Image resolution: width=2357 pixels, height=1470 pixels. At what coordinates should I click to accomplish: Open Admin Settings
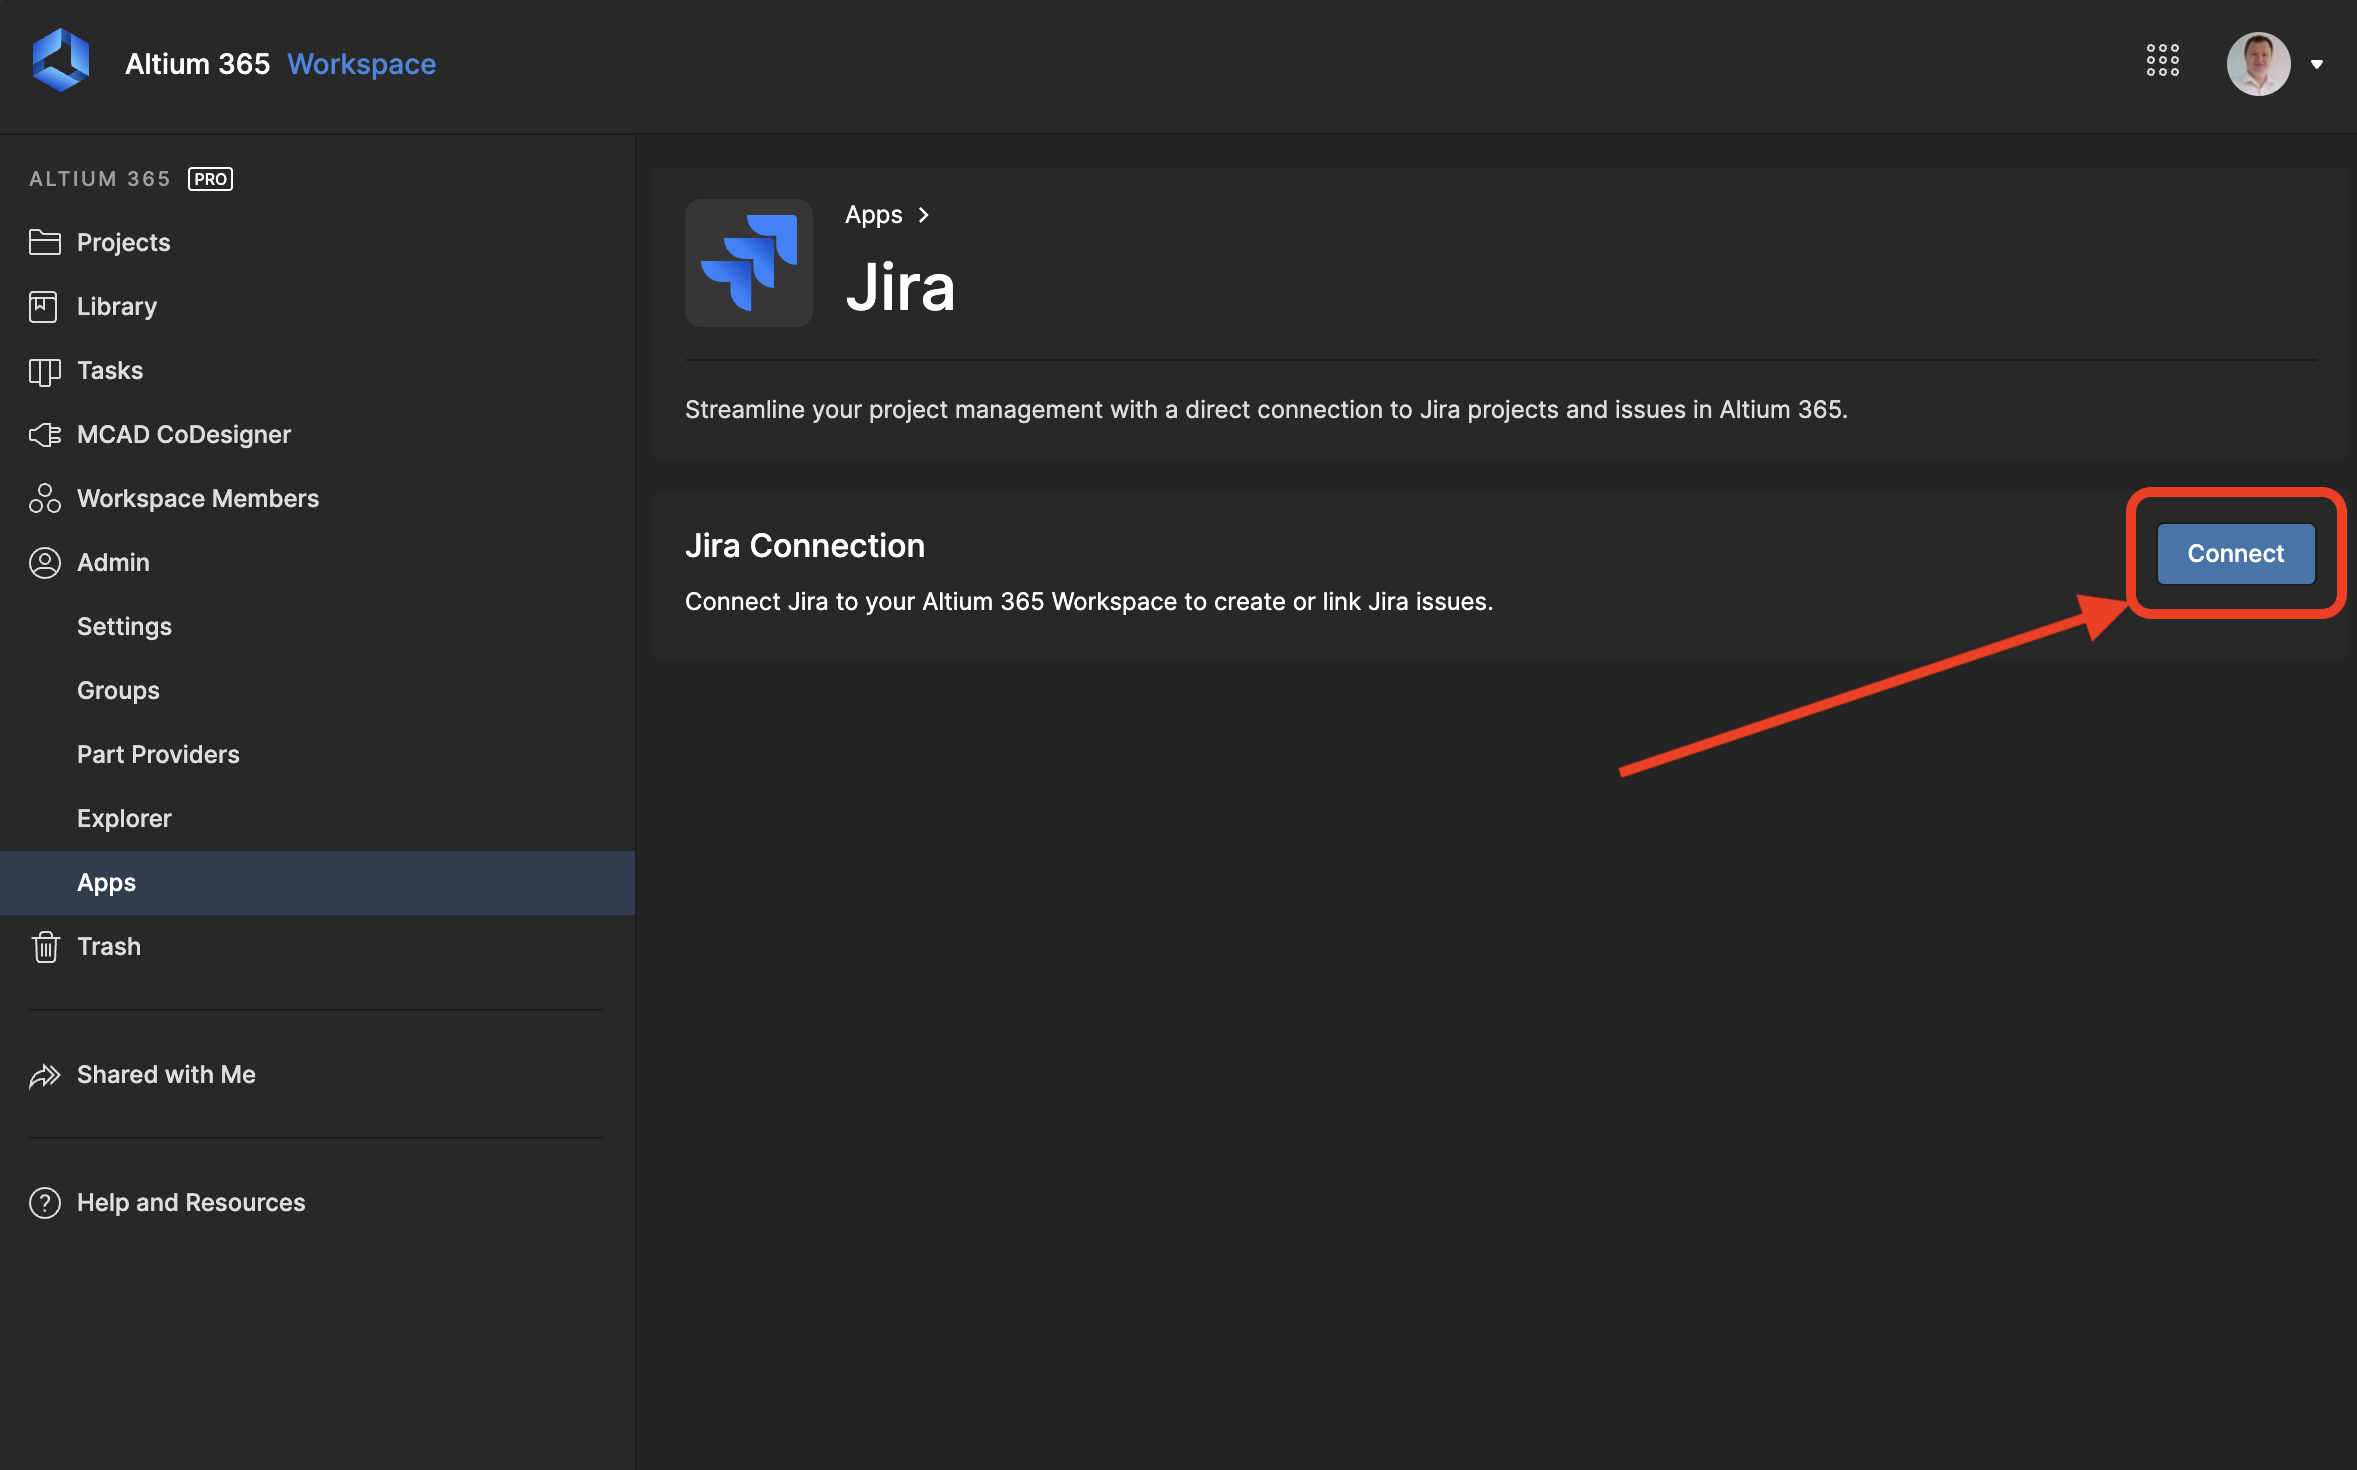click(317, 626)
